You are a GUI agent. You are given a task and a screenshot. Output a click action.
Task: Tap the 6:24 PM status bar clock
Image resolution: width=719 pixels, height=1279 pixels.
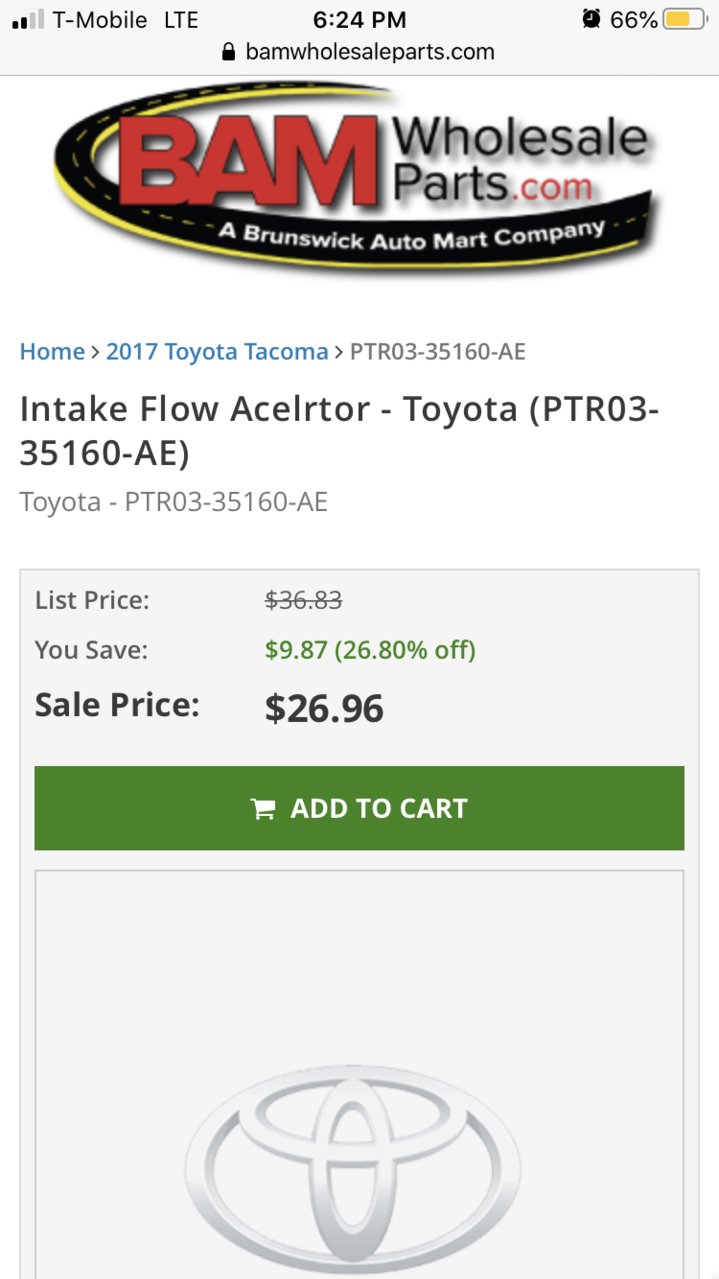(x=359, y=20)
